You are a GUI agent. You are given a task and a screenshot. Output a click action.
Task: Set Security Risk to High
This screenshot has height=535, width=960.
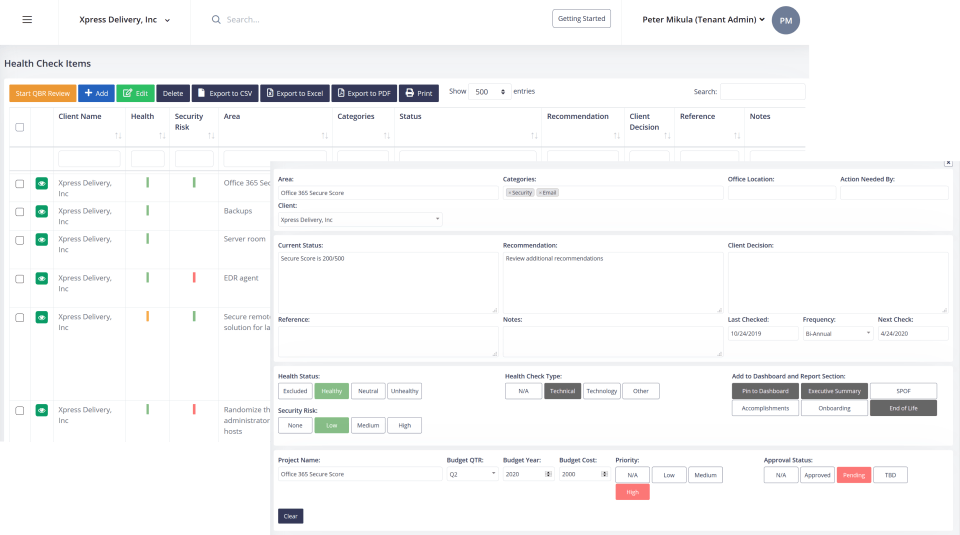coord(404,425)
